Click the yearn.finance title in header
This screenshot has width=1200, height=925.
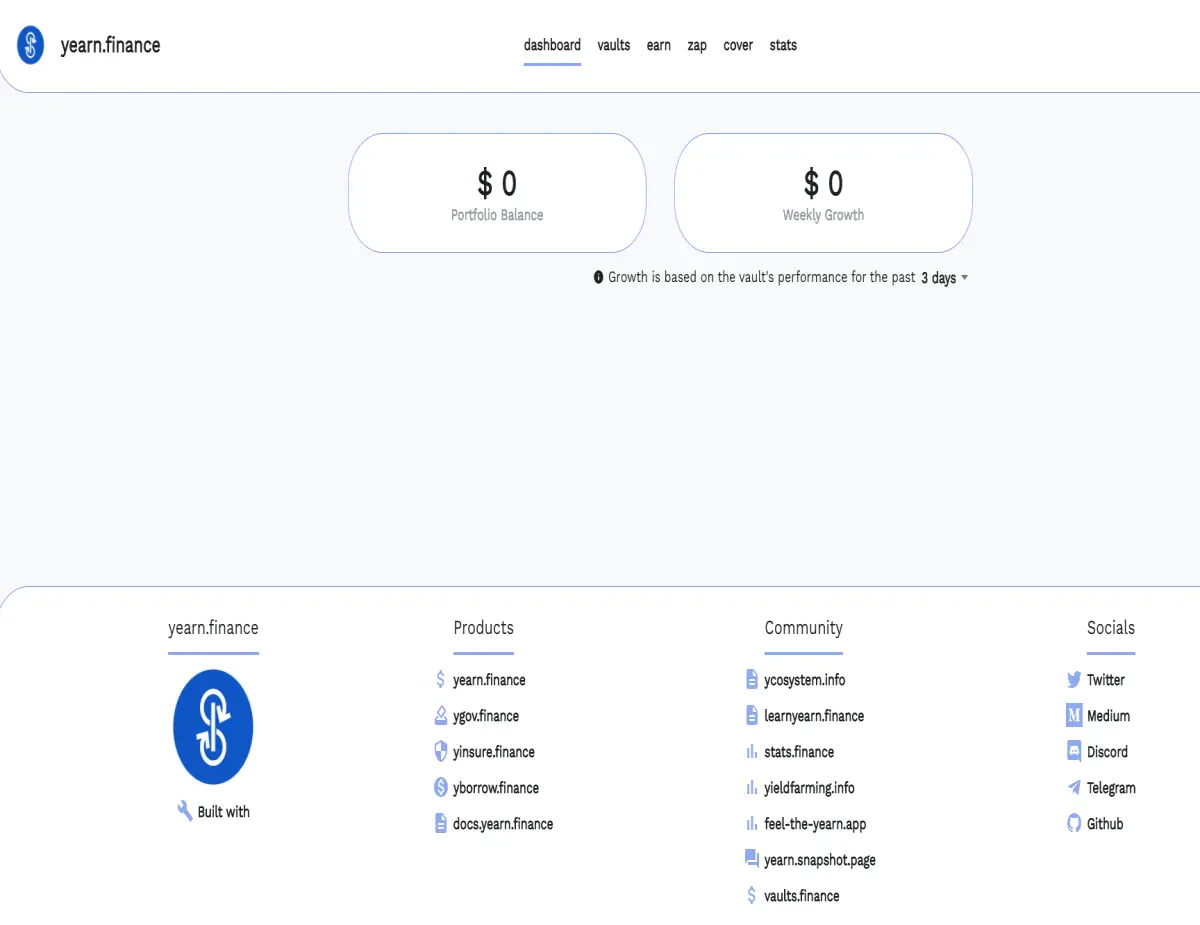110,45
